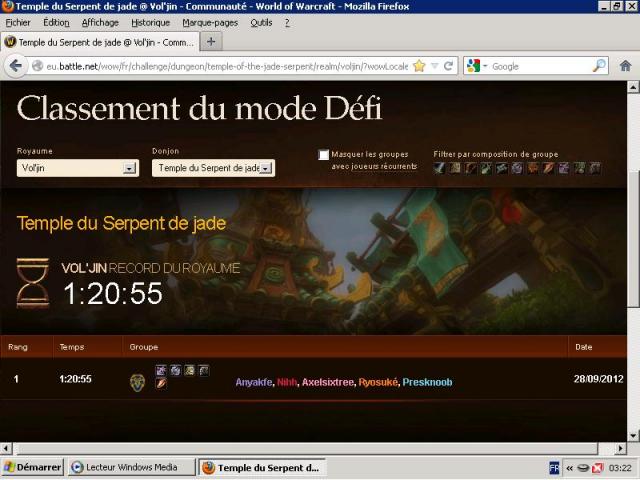Toggle the eighth class filter icon with staff

point(548,168)
